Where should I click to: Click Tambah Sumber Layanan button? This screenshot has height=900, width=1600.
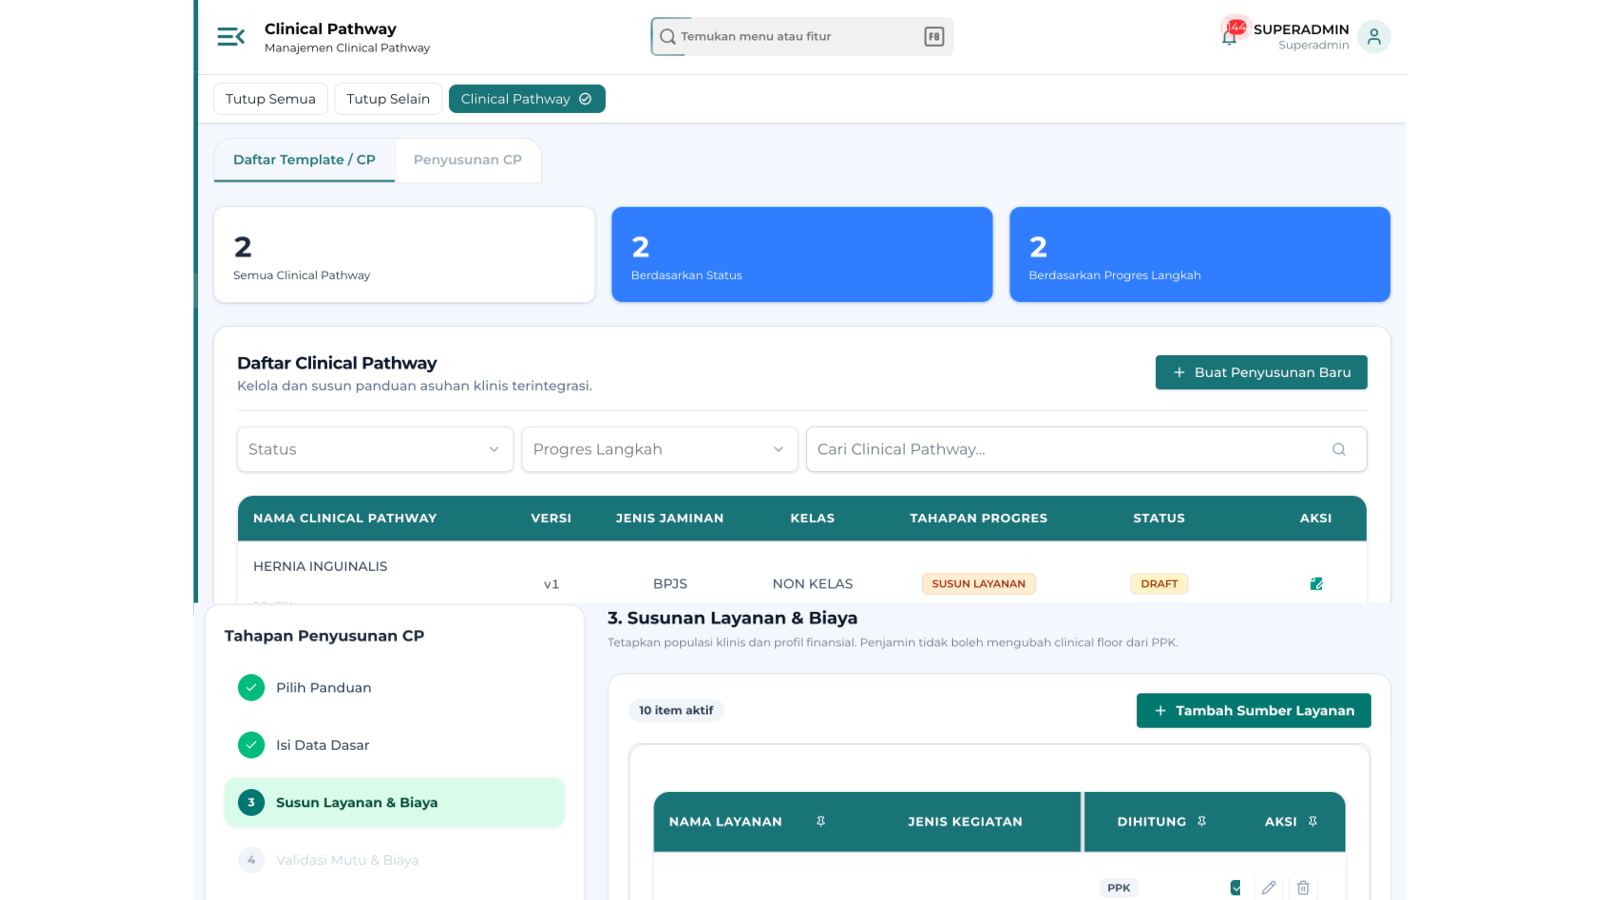[x=1253, y=711]
